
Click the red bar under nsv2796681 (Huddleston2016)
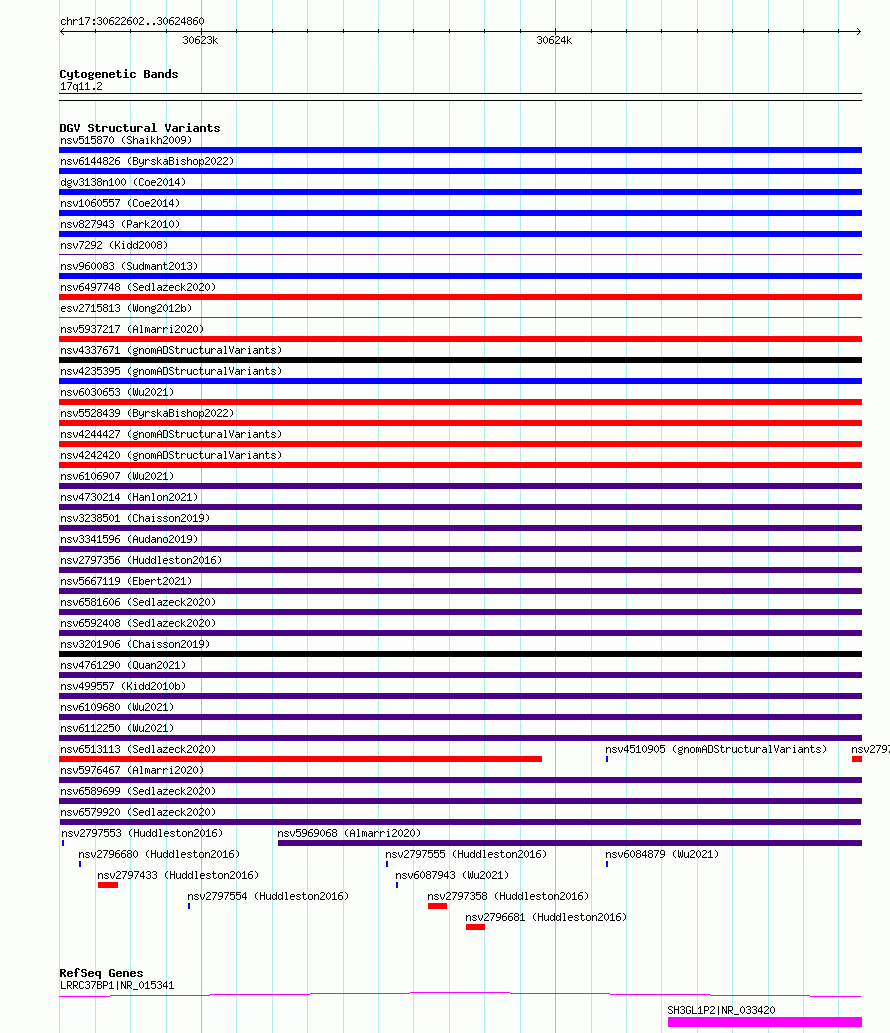click(x=476, y=928)
